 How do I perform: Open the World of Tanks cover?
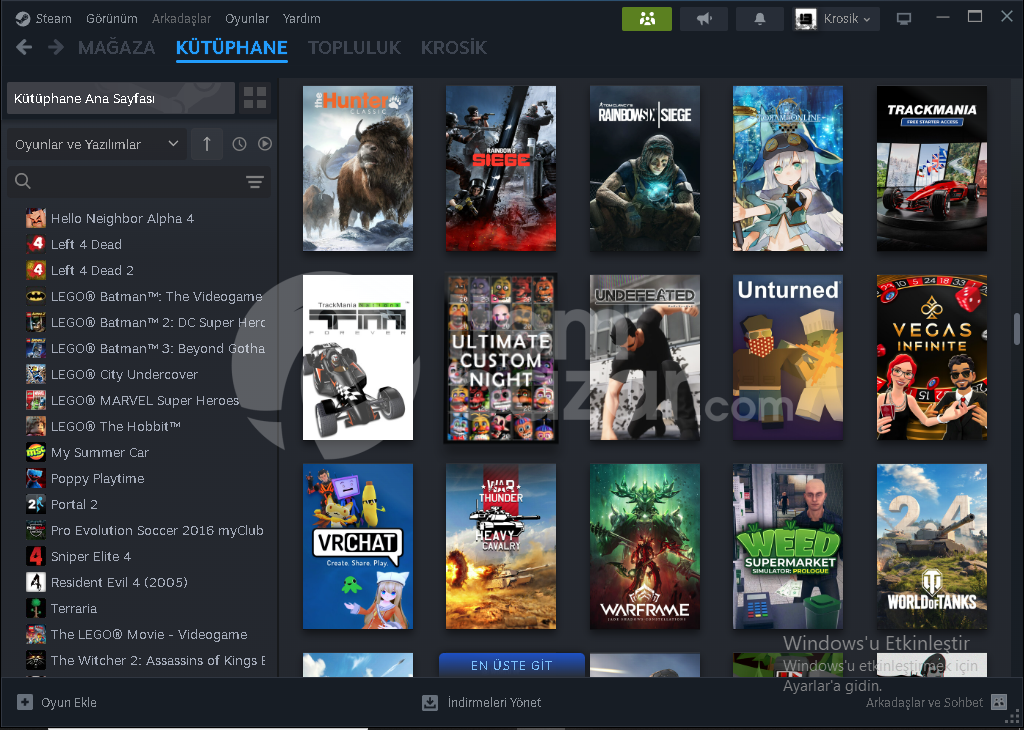pos(932,547)
